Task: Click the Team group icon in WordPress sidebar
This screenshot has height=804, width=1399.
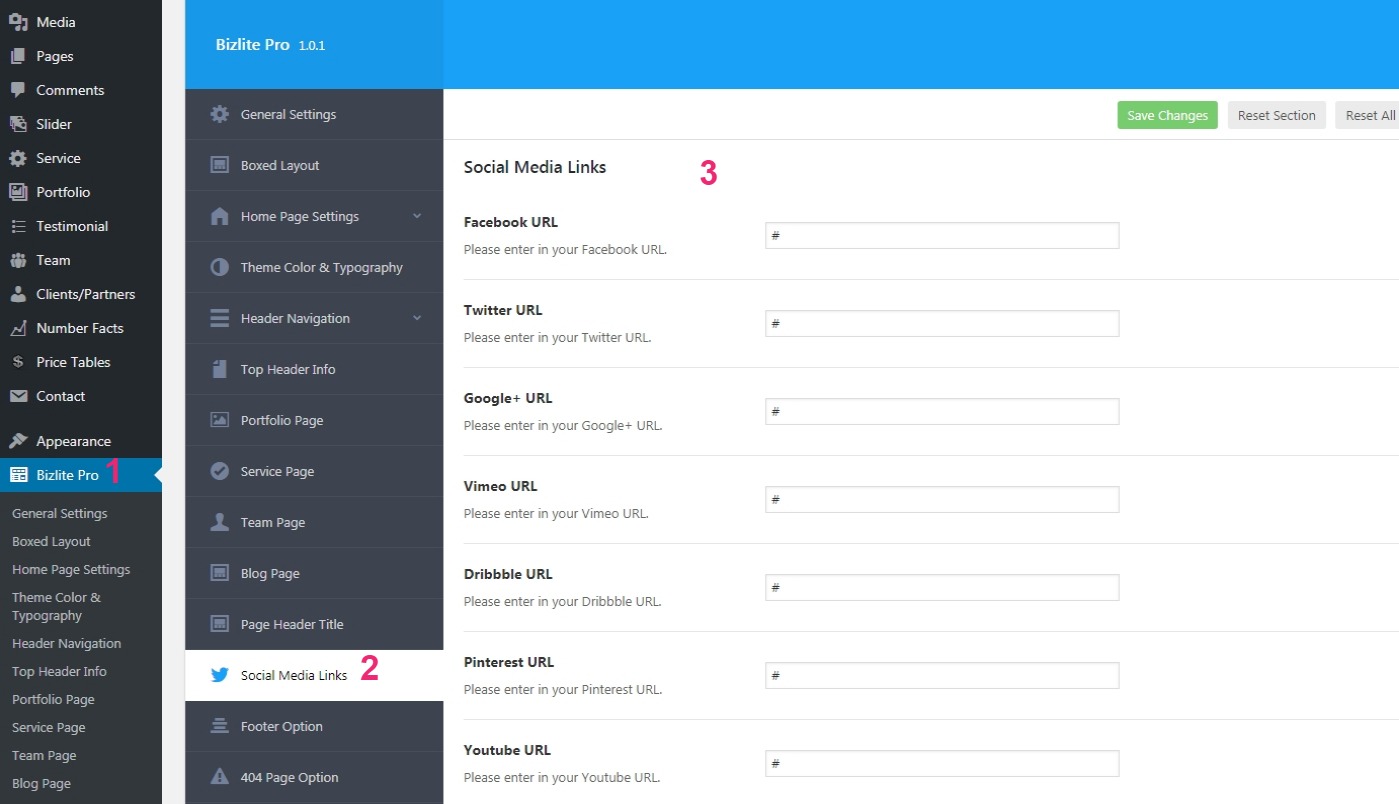Action: coord(18,260)
